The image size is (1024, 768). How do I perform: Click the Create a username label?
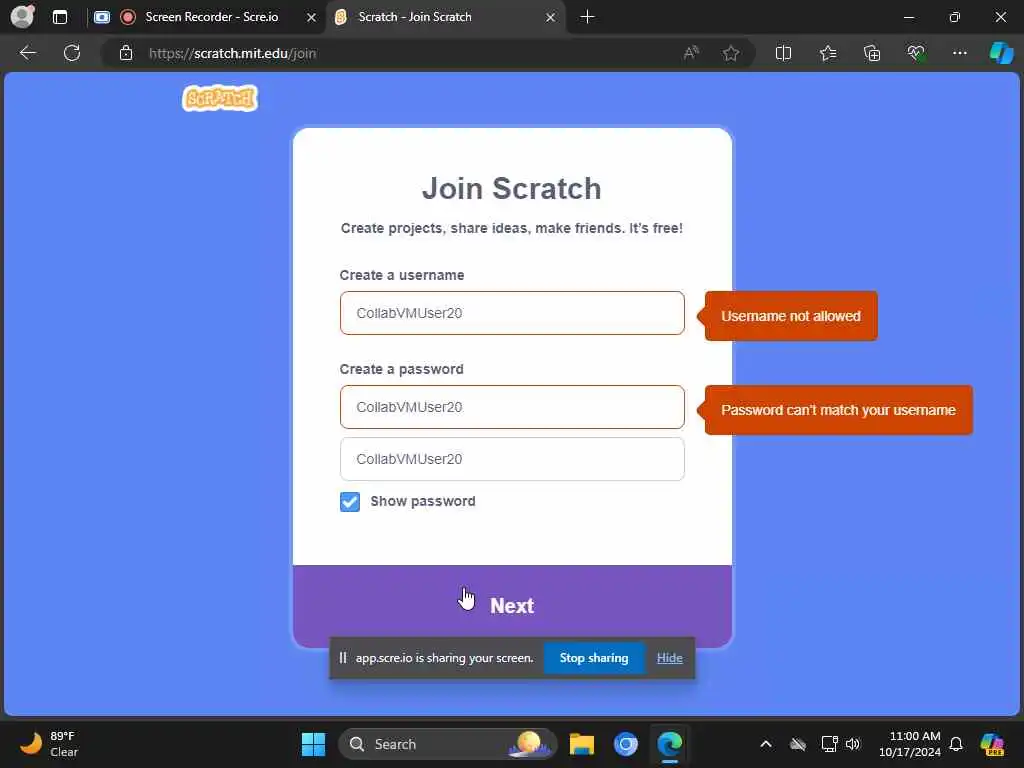click(402, 275)
